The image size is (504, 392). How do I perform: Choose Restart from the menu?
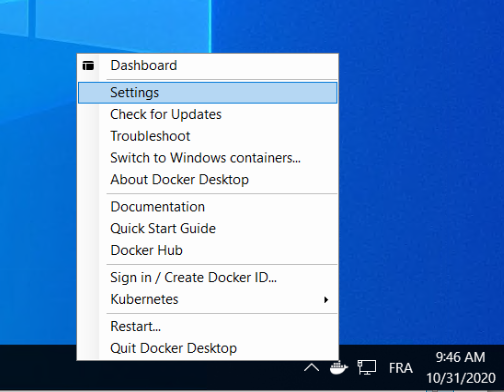click(208, 326)
